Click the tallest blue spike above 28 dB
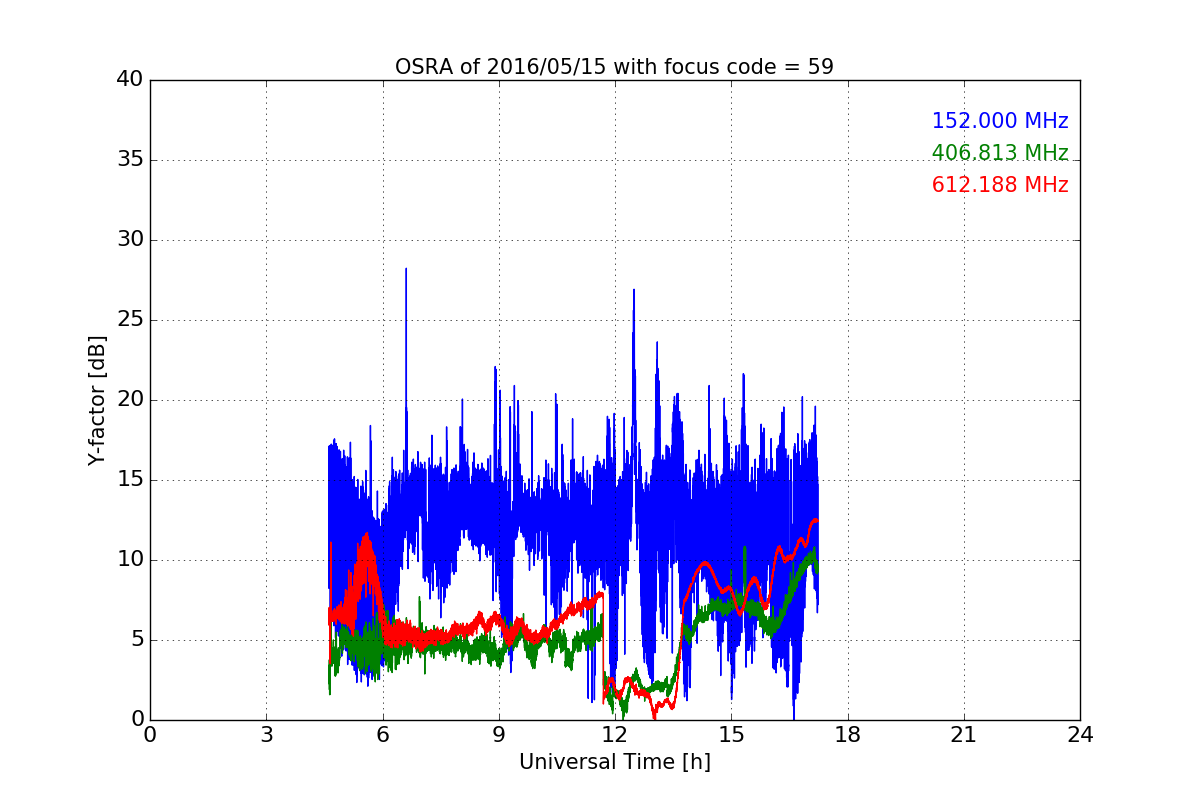The height and width of the screenshot is (800, 1200). (x=406, y=270)
